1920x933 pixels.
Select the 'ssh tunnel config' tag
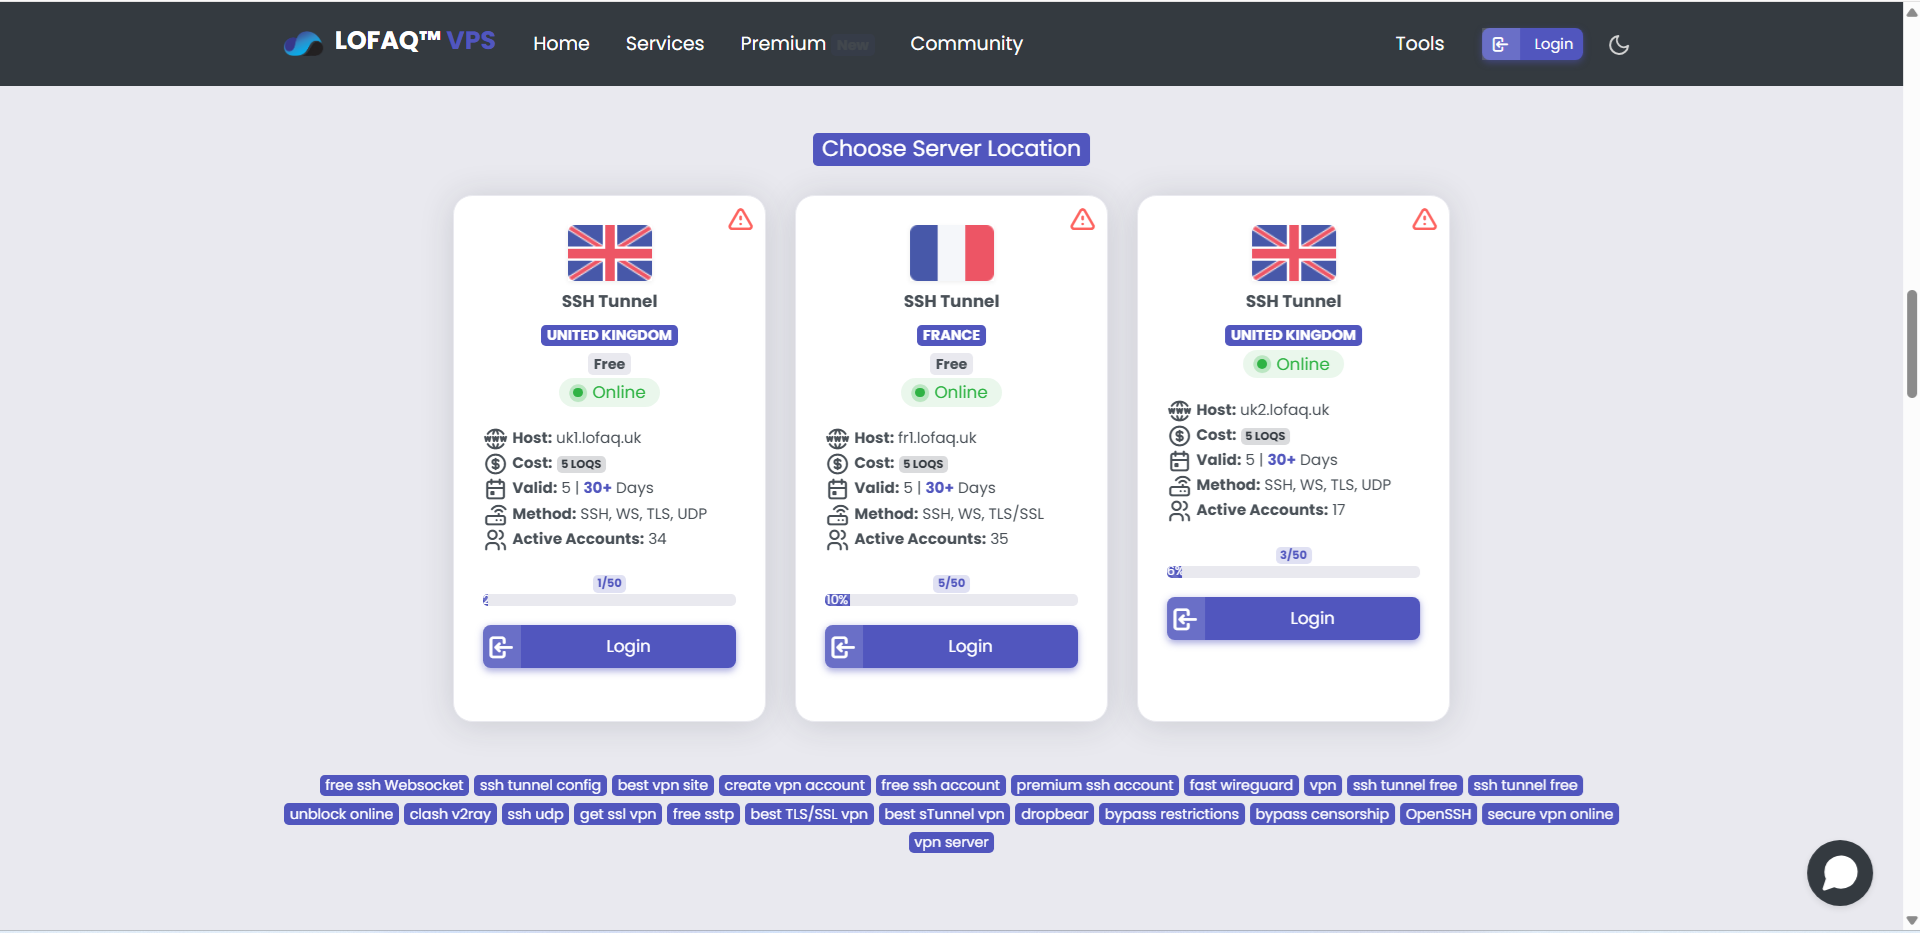point(540,785)
